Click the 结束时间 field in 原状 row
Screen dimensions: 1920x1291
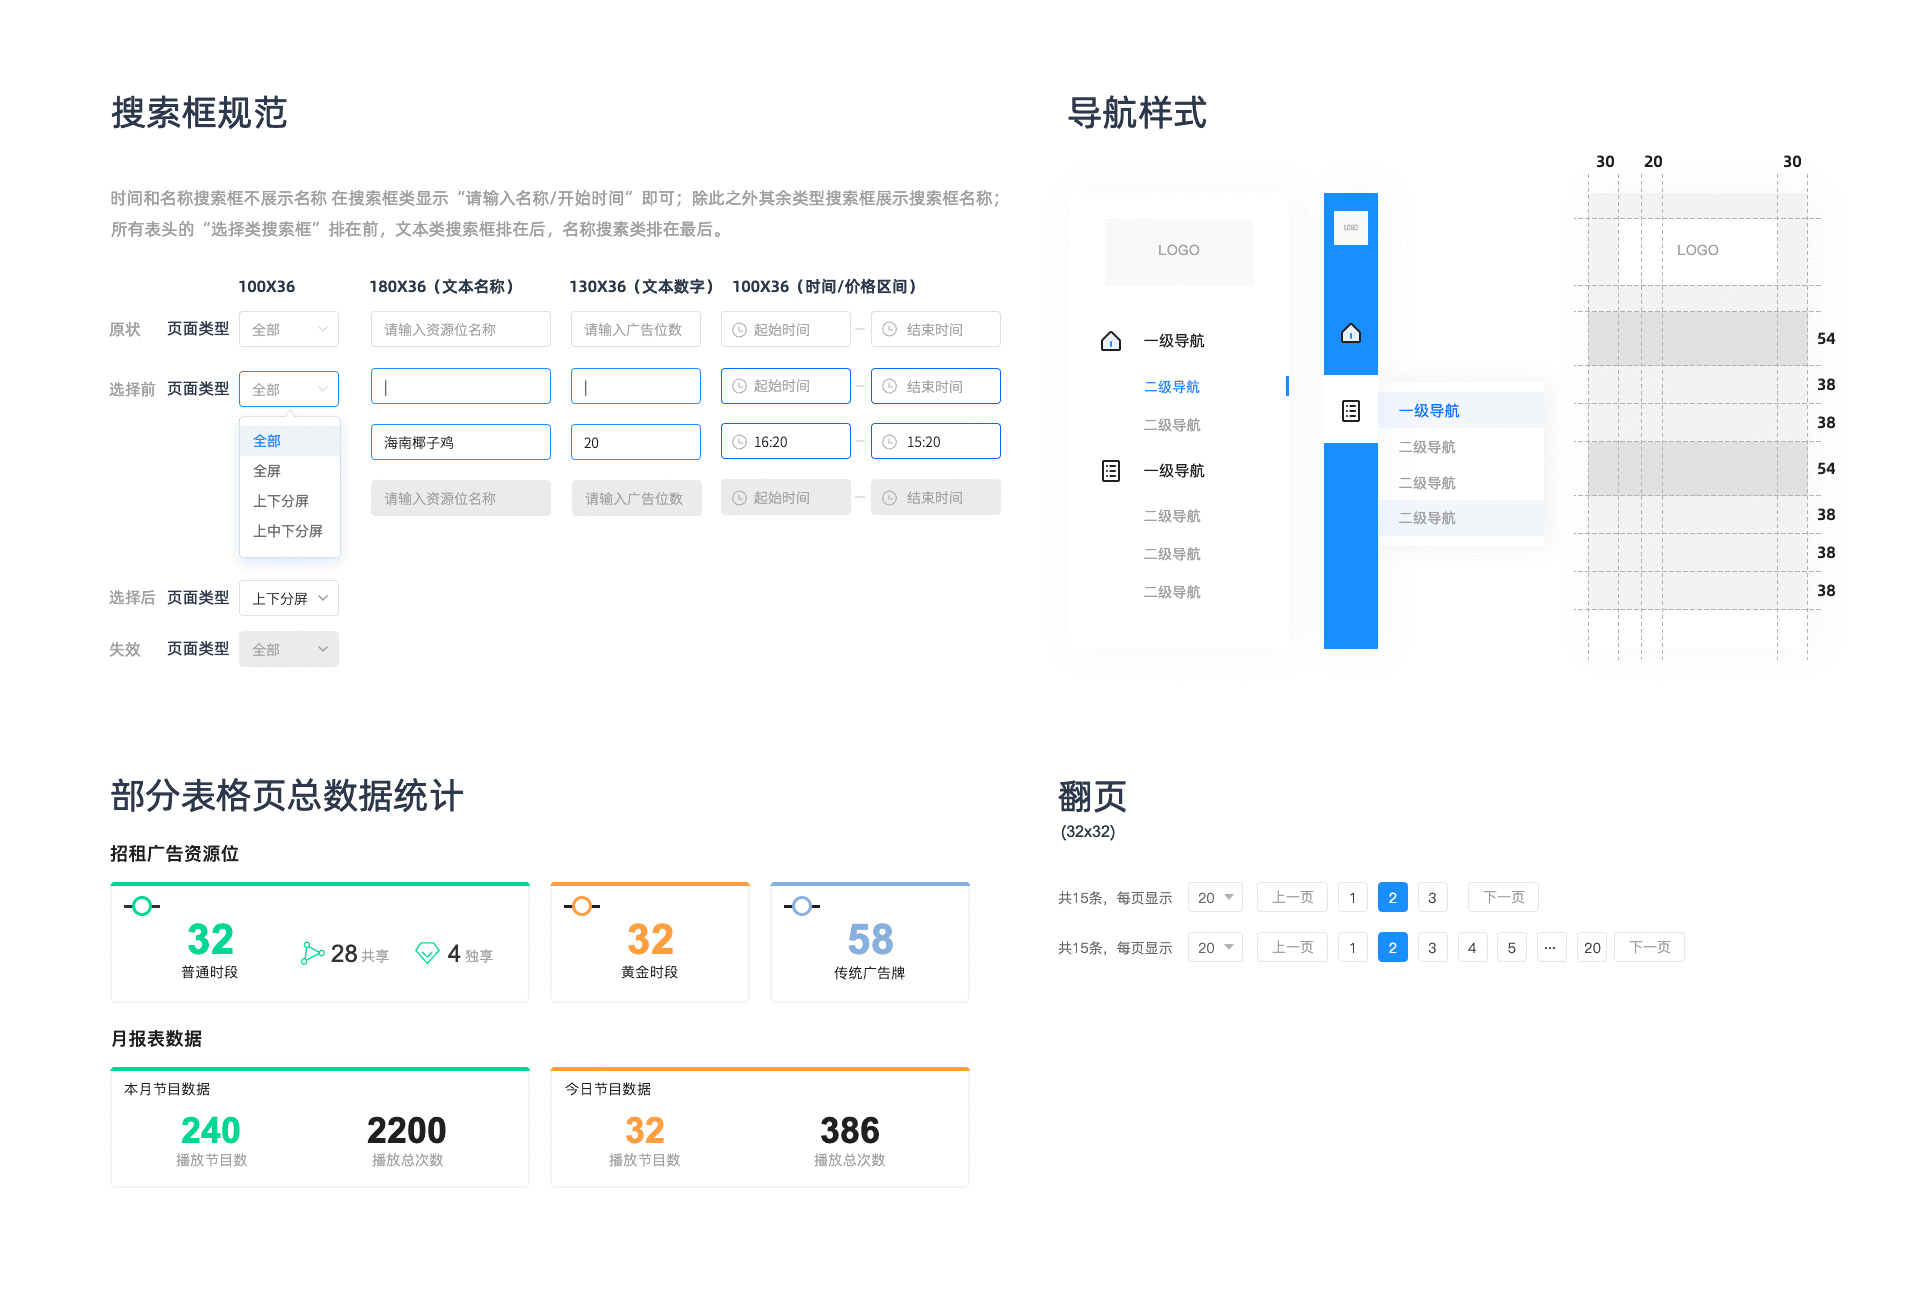point(936,329)
